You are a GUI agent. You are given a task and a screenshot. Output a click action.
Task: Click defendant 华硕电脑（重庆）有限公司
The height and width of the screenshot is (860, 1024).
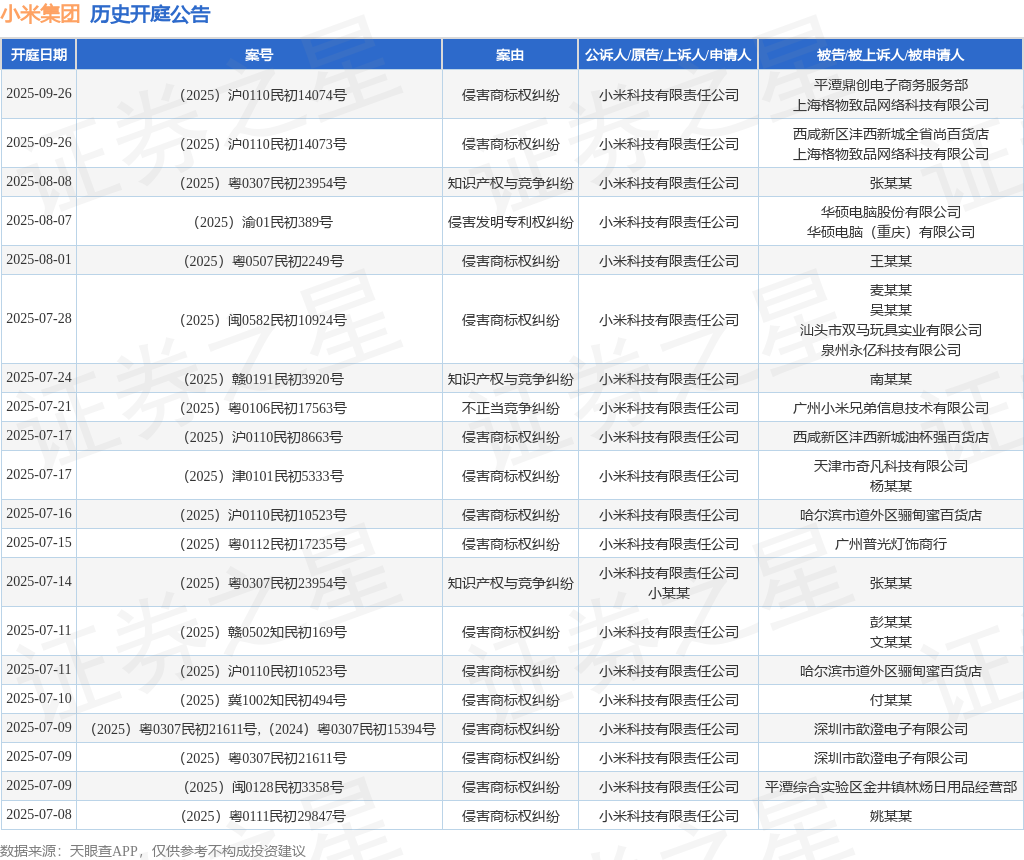tap(891, 232)
